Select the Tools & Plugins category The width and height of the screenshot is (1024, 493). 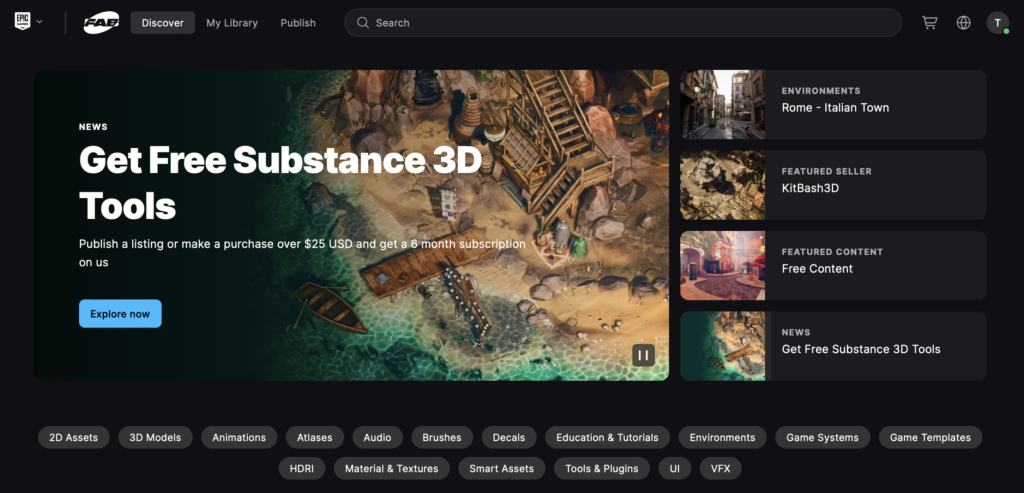click(601, 468)
